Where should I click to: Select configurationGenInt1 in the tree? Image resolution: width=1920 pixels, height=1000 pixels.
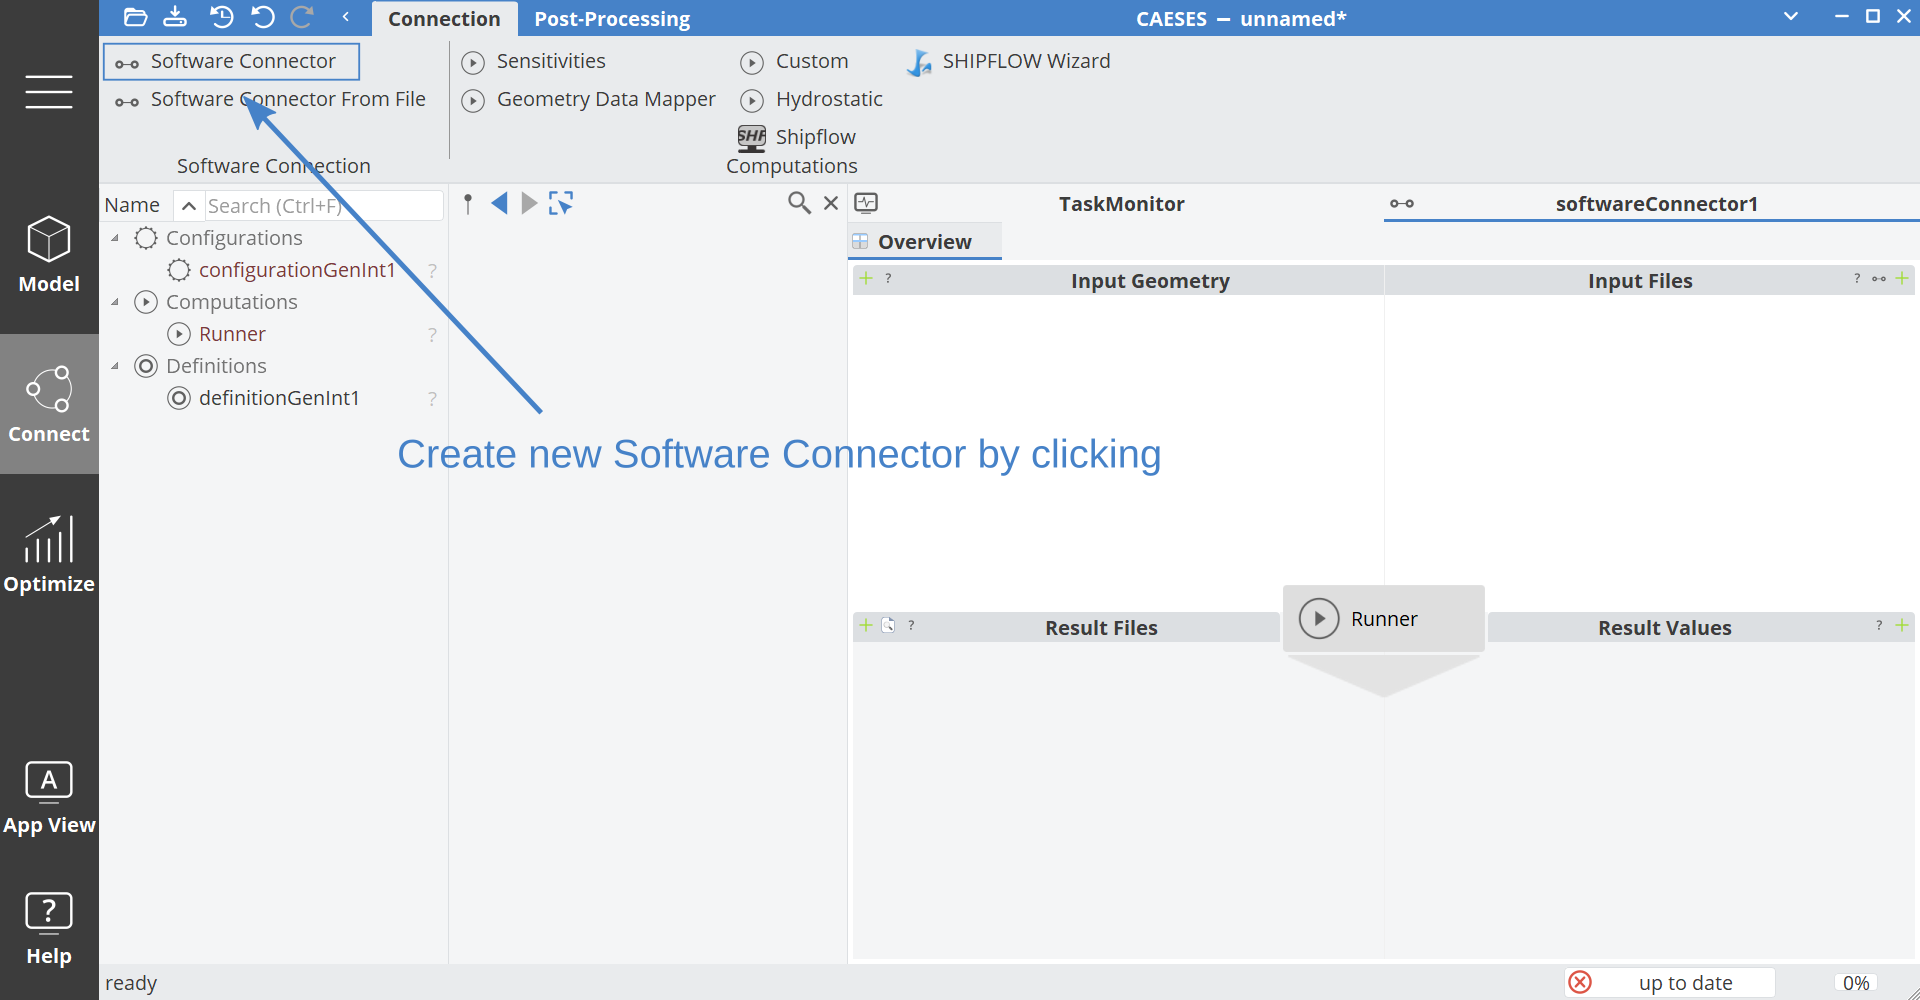coord(297,270)
